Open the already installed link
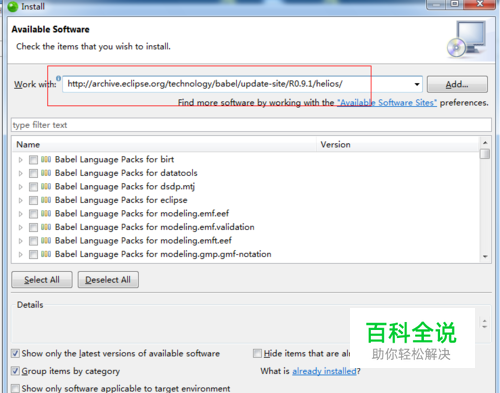 tap(324, 371)
